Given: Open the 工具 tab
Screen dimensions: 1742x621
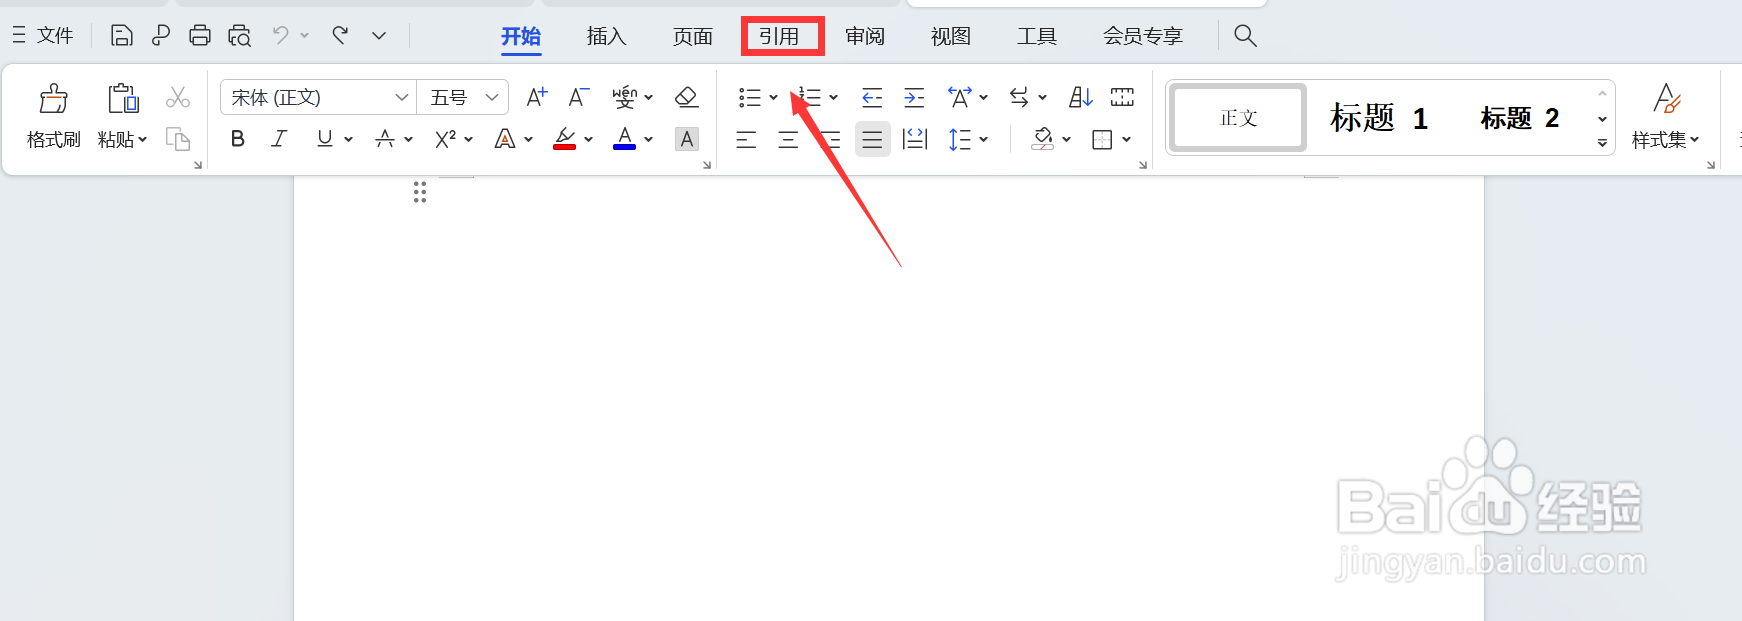Looking at the screenshot, I should [1037, 36].
